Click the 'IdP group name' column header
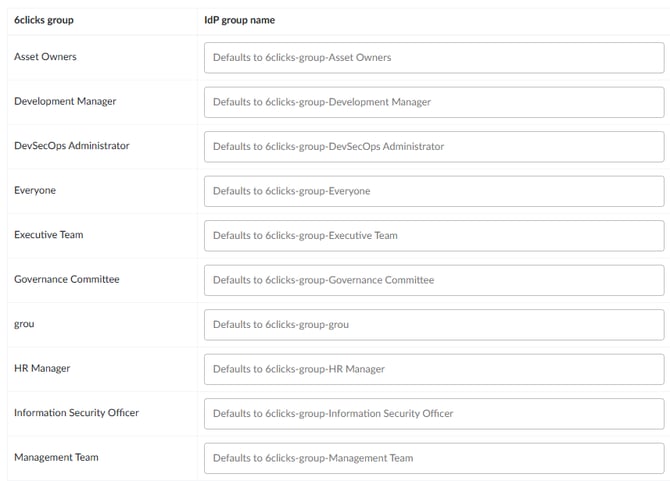Image resolution: width=670 pixels, height=481 pixels. point(239,20)
